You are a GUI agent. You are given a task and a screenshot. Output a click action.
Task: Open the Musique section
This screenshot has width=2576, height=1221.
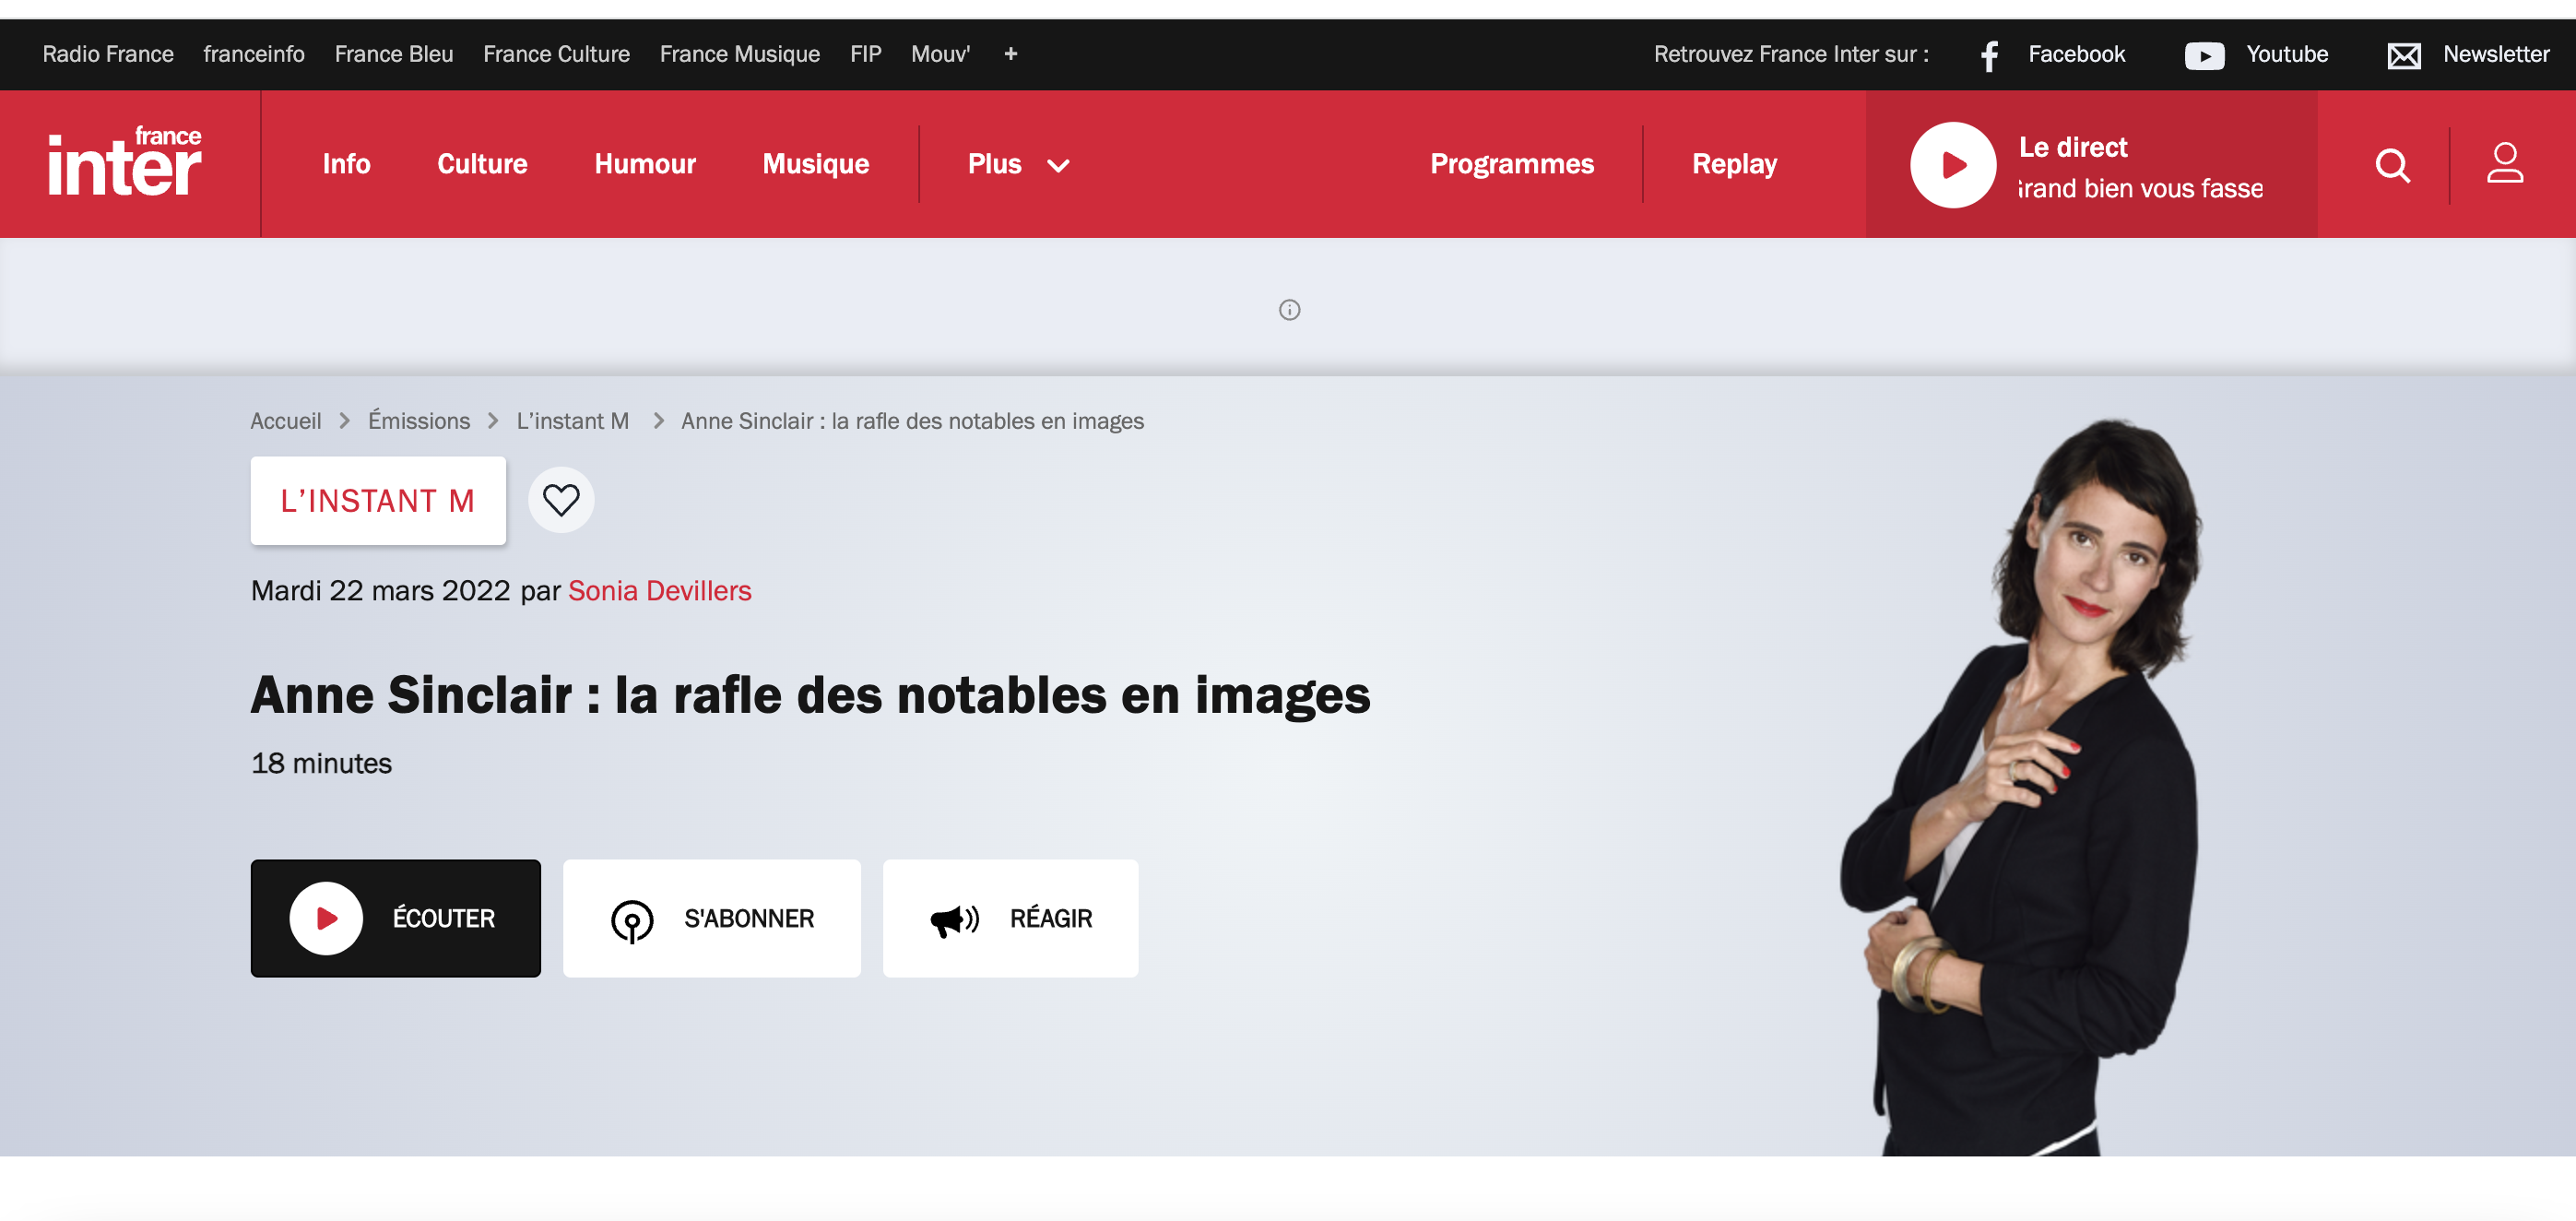coord(815,164)
